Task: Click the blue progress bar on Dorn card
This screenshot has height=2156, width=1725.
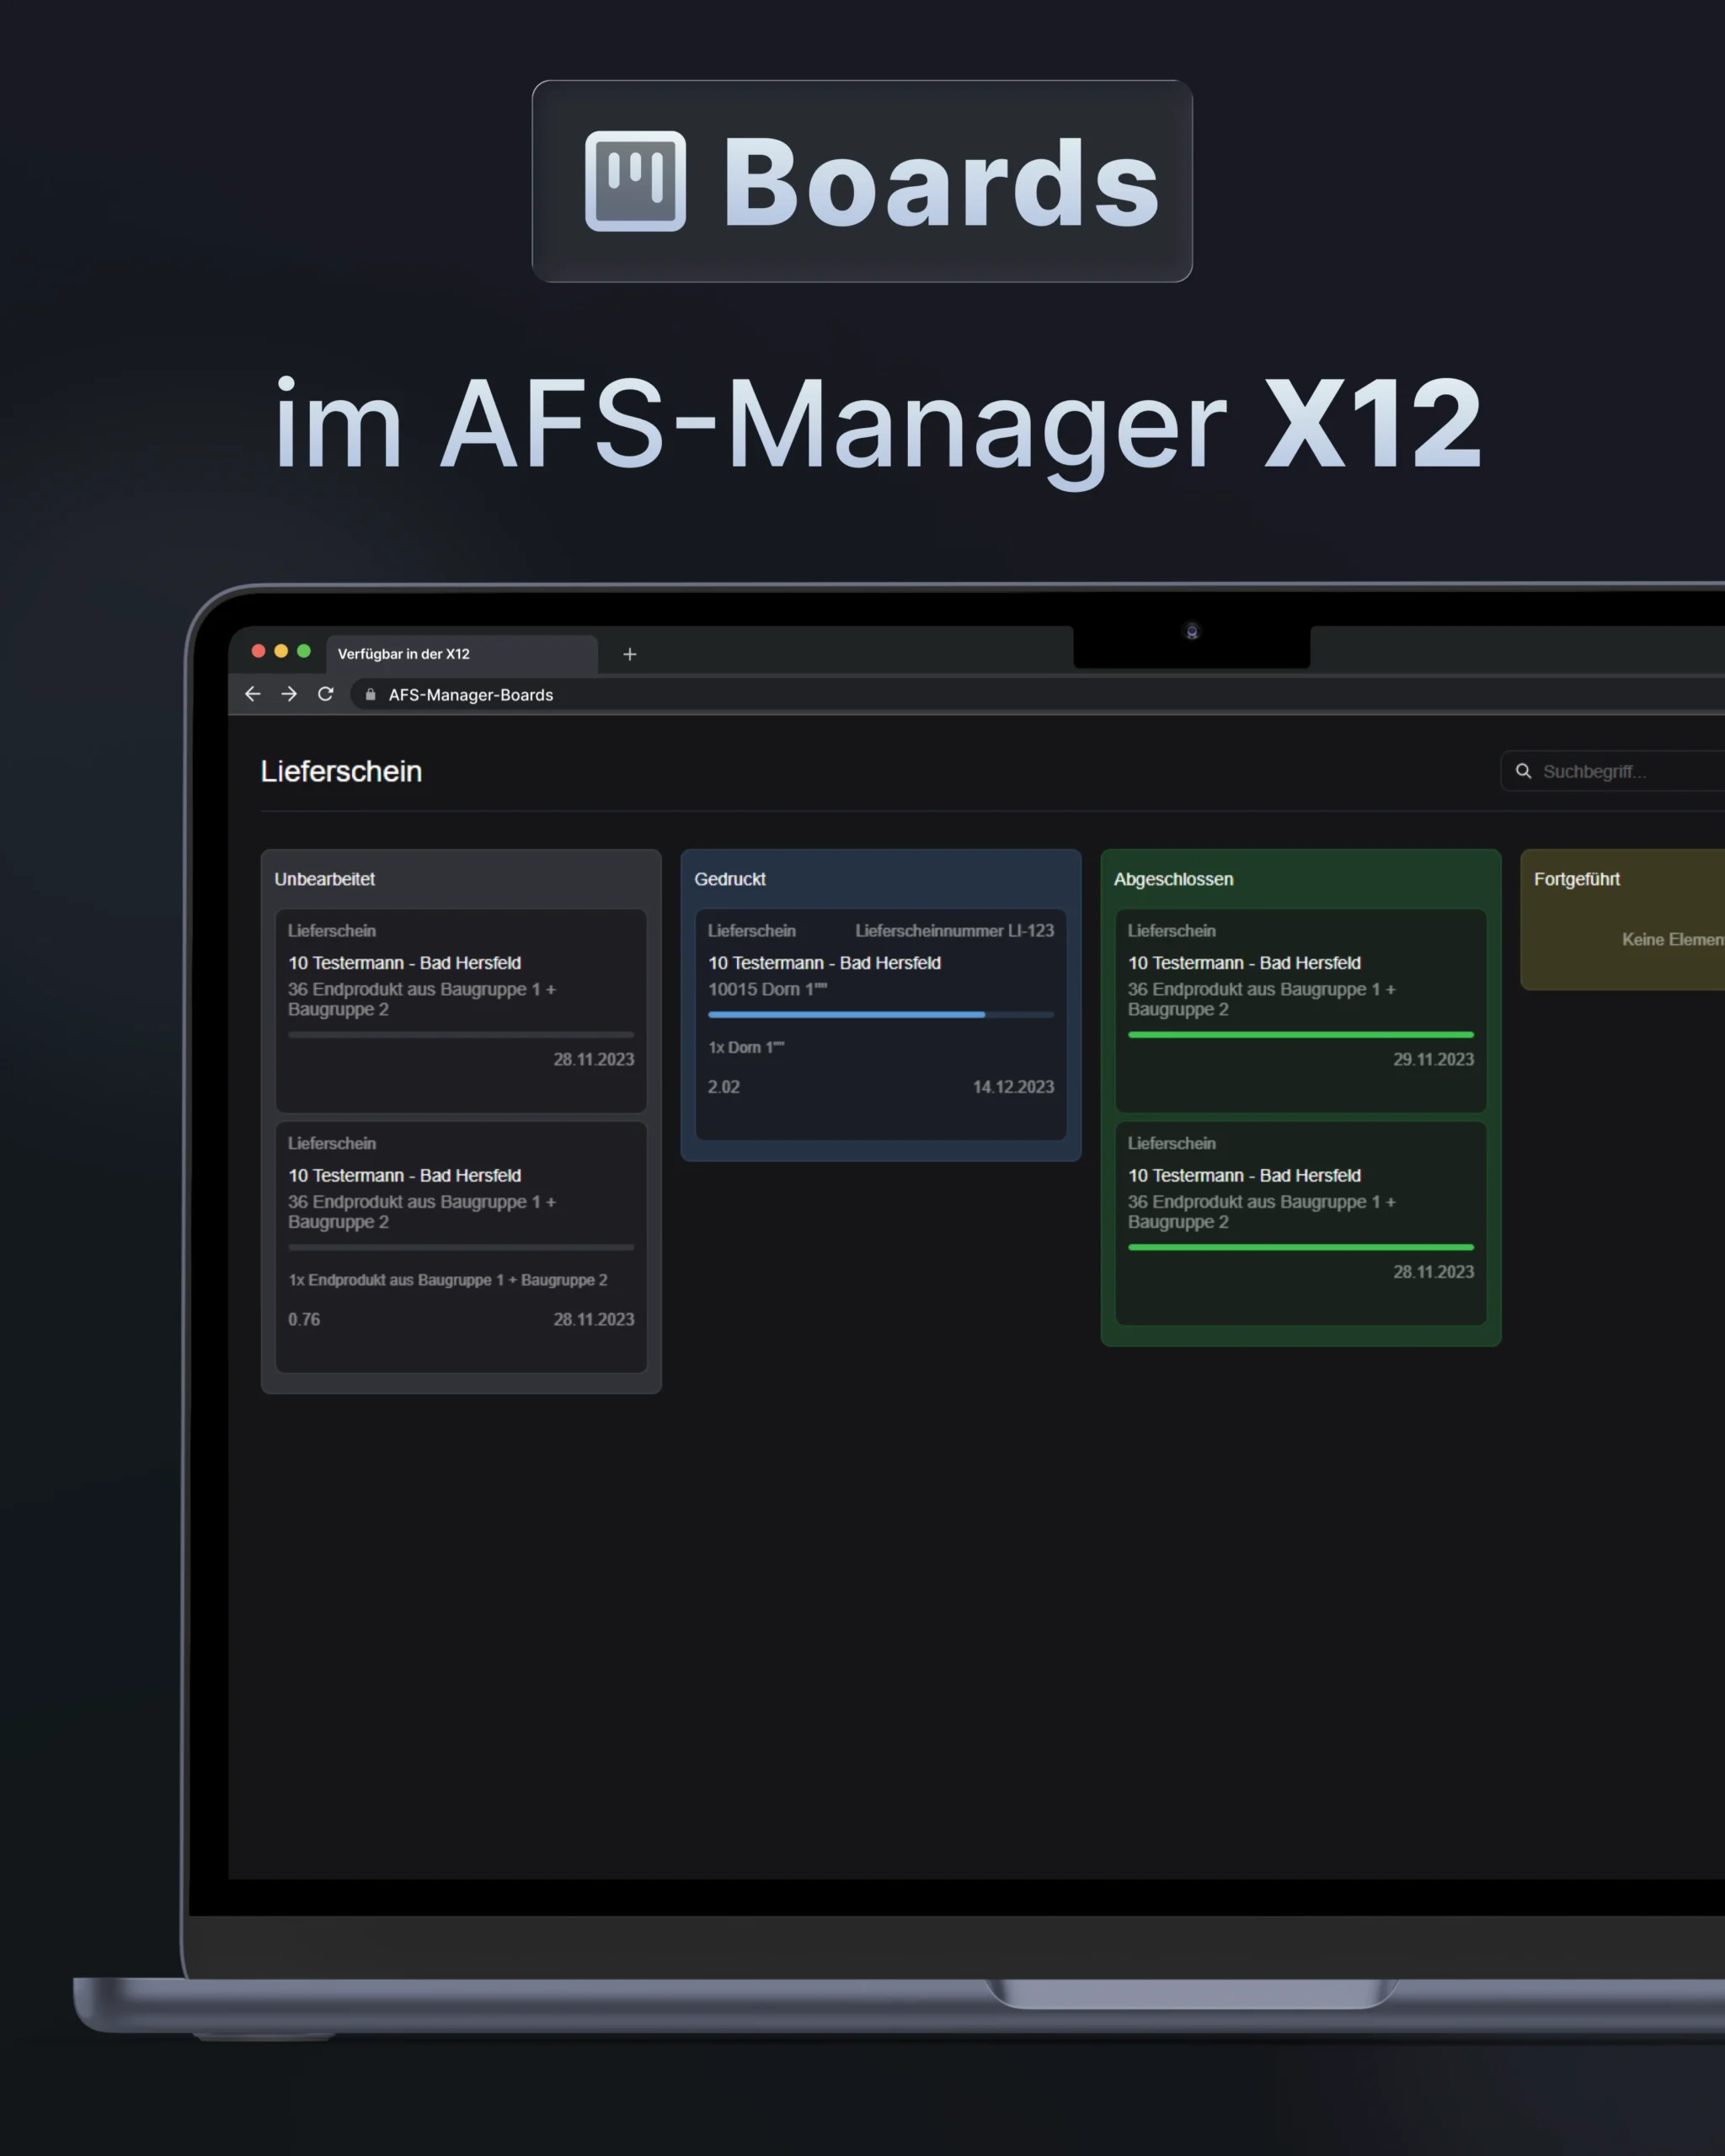Action: click(x=846, y=1014)
